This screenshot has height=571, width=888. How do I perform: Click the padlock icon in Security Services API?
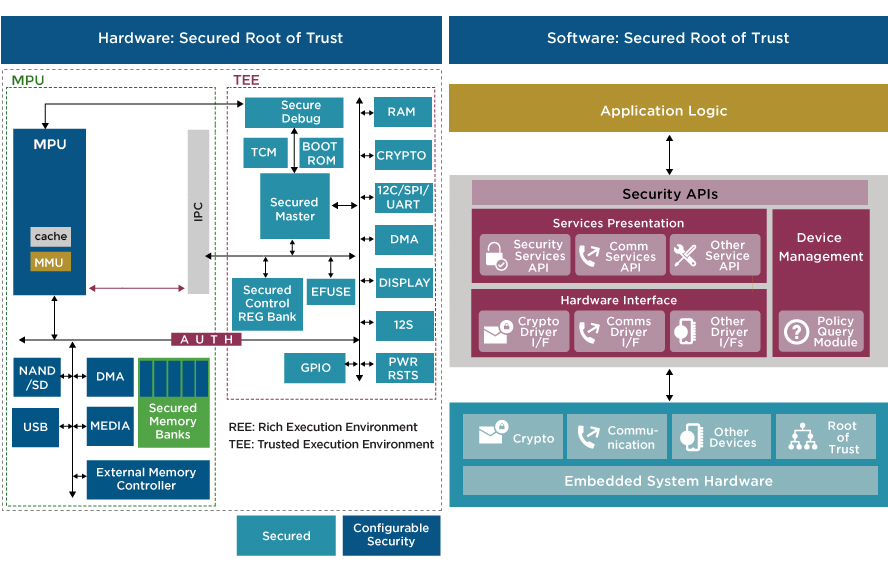pyautogui.click(x=495, y=255)
